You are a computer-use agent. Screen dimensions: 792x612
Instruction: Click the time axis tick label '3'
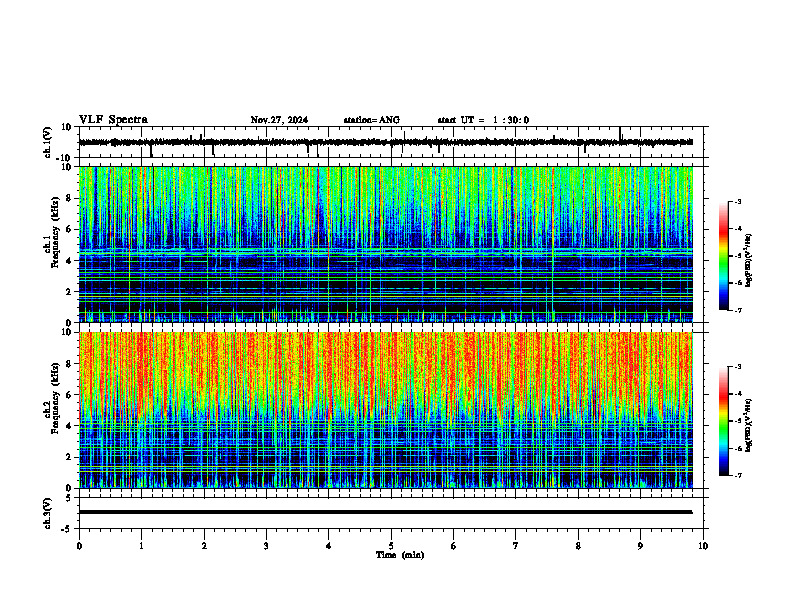(x=266, y=546)
